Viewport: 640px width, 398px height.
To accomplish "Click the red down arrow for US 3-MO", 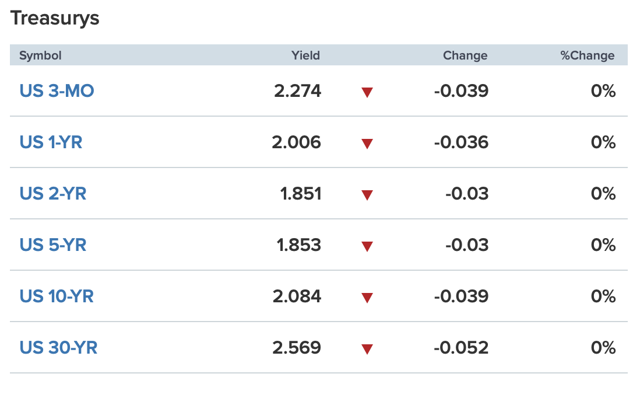I will click(x=367, y=92).
